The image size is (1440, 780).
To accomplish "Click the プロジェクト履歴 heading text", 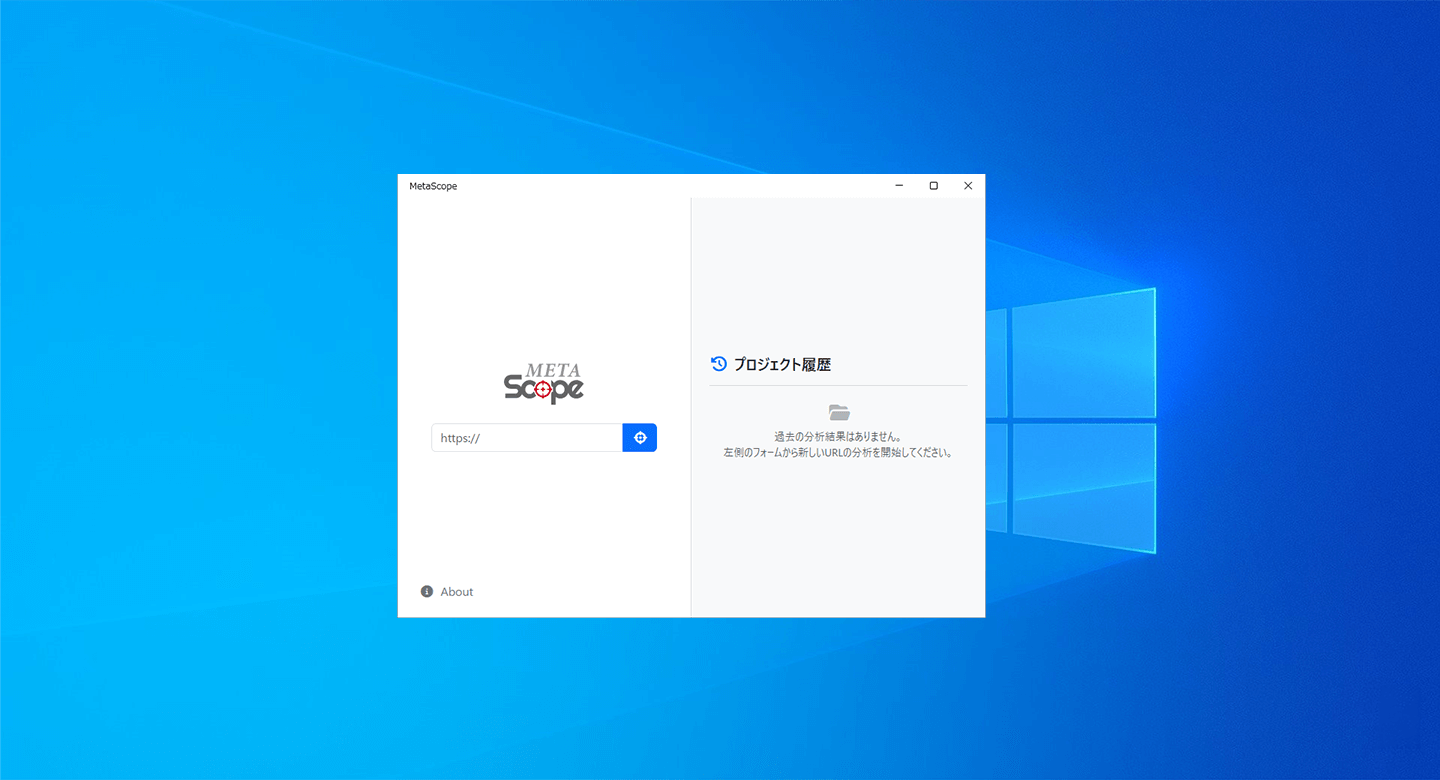I will pos(782,365).
